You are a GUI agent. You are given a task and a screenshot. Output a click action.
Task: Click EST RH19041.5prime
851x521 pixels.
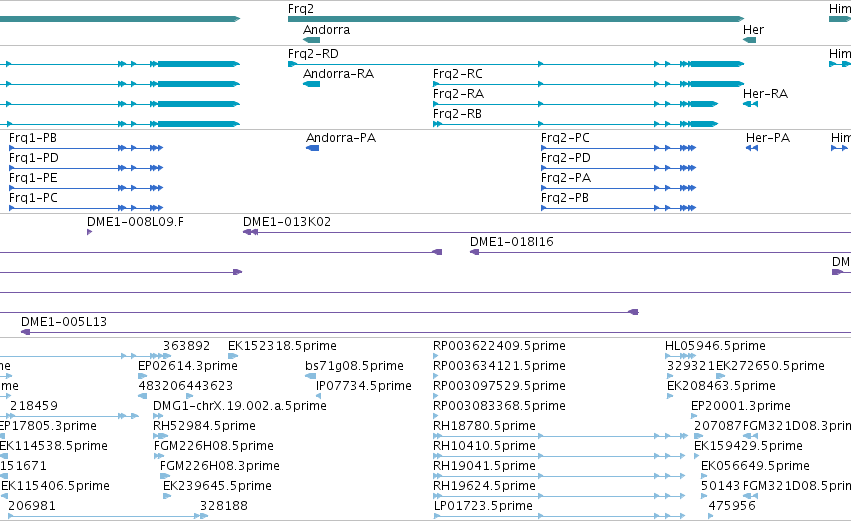click(484, 467)
